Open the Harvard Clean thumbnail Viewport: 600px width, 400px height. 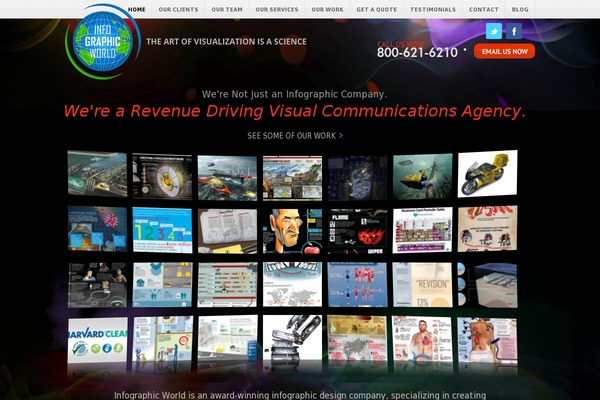click(x=98, y=340)
